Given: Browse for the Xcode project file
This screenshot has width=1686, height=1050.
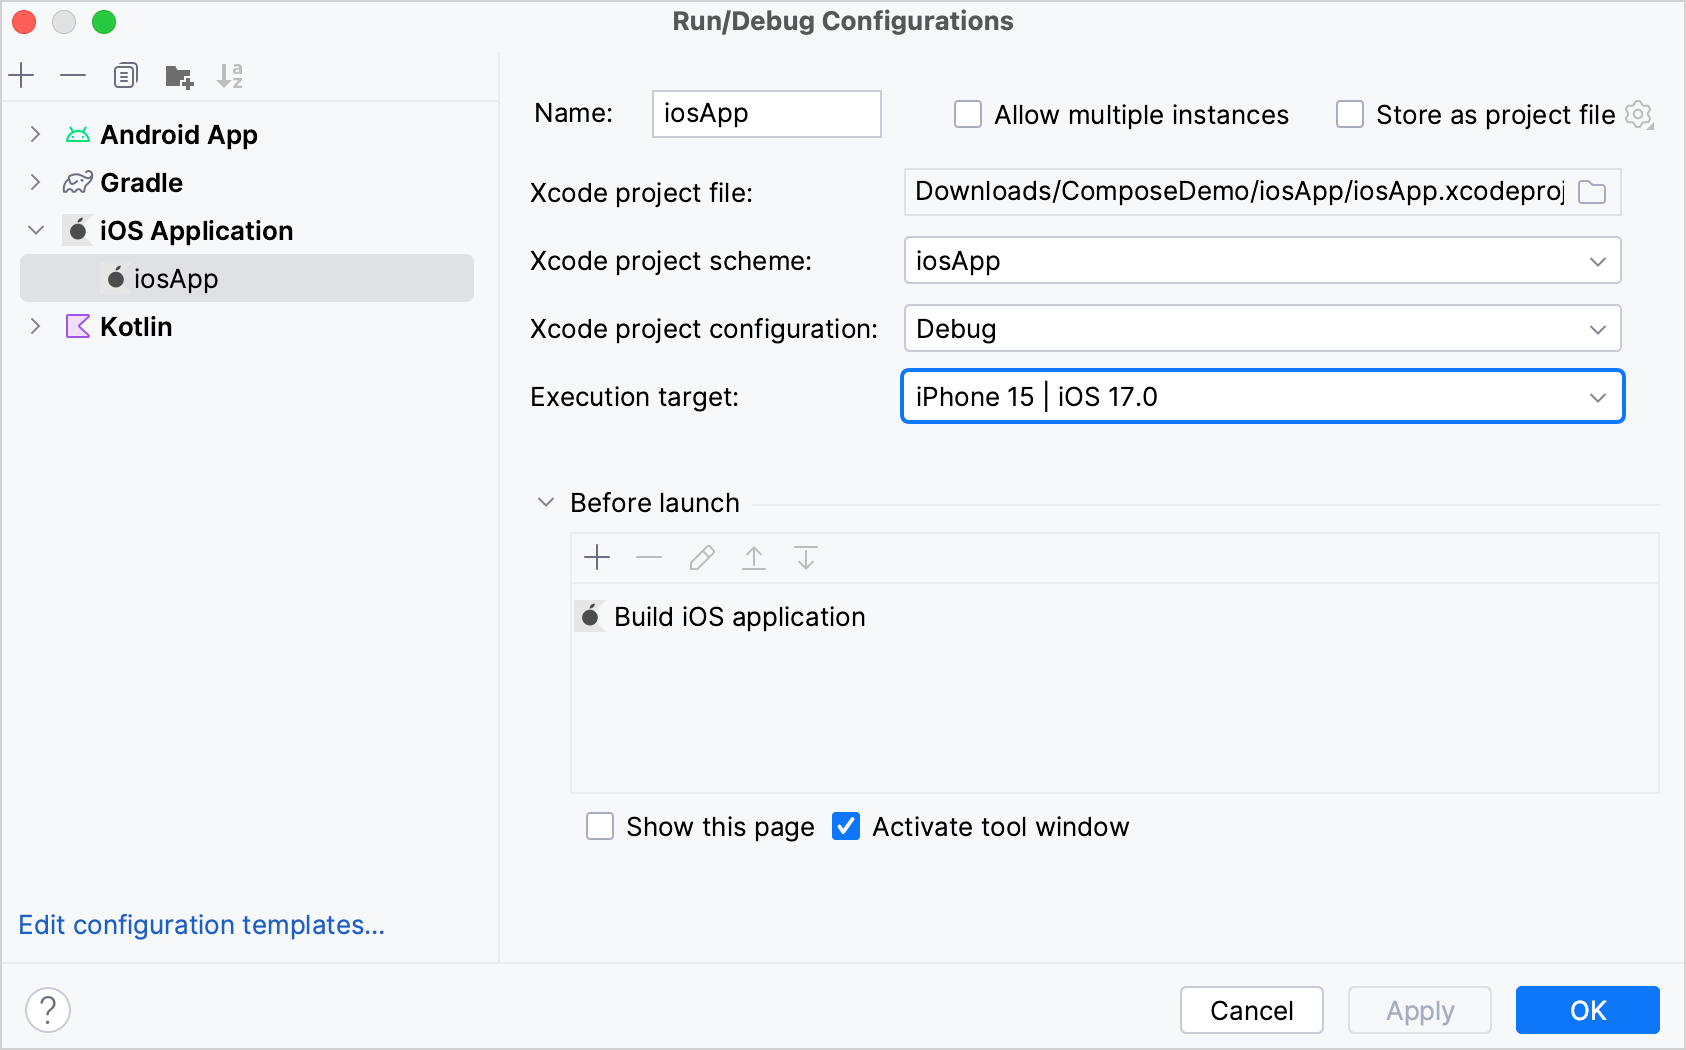Looking at the screenshot, I should pyautogui.click(x=1592, y=192).
